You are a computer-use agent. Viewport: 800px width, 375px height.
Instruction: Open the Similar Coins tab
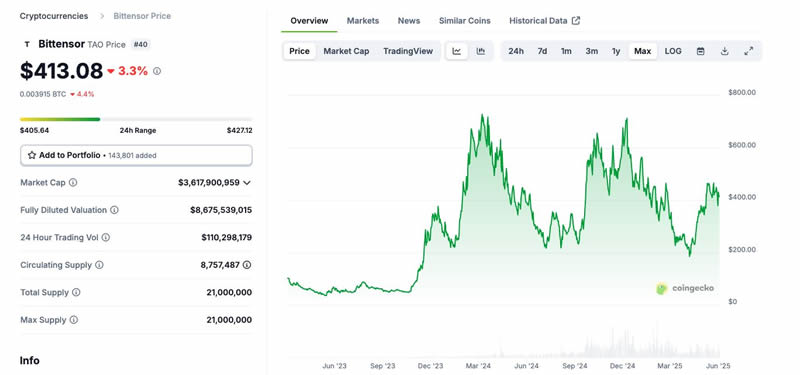(x=465, y=21)
